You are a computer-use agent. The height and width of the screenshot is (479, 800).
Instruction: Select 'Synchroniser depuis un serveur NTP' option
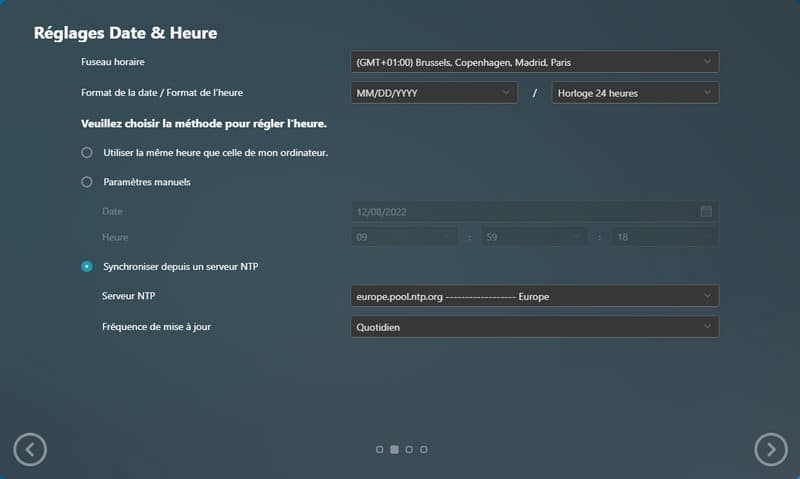tap(87, 266)
